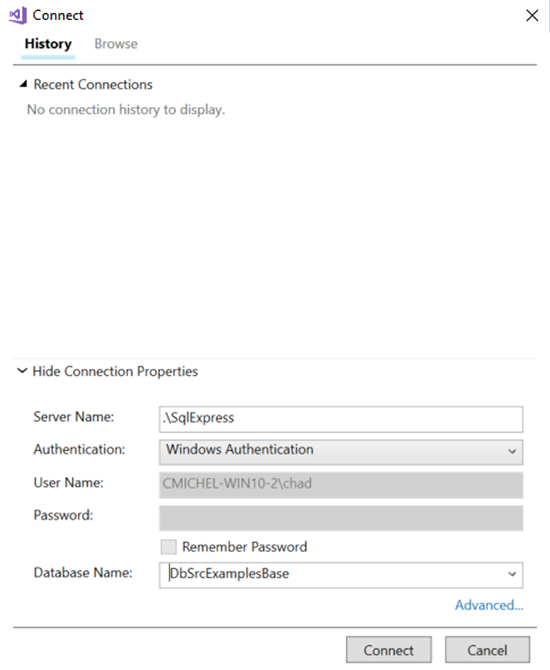
Task: Click the Cancel button
Action: [x=487, y=650]
